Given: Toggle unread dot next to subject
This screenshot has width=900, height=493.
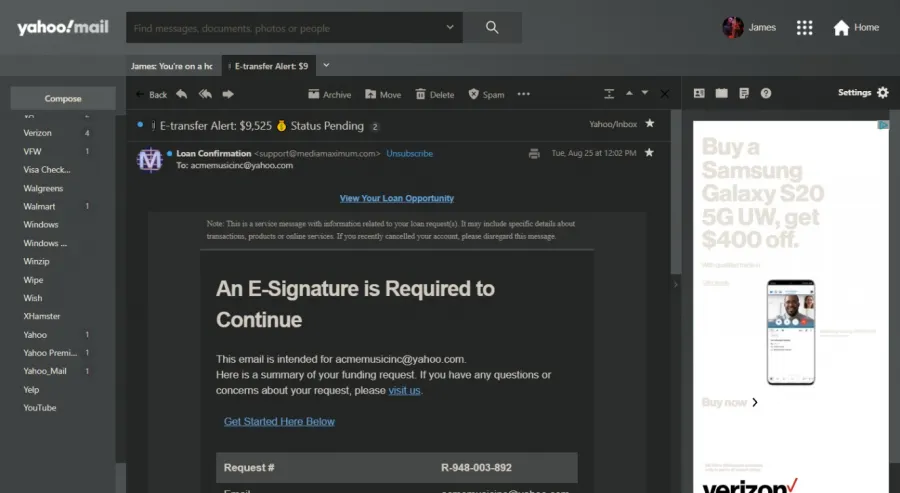Looking at the screenshot, I should coord(140,124).
